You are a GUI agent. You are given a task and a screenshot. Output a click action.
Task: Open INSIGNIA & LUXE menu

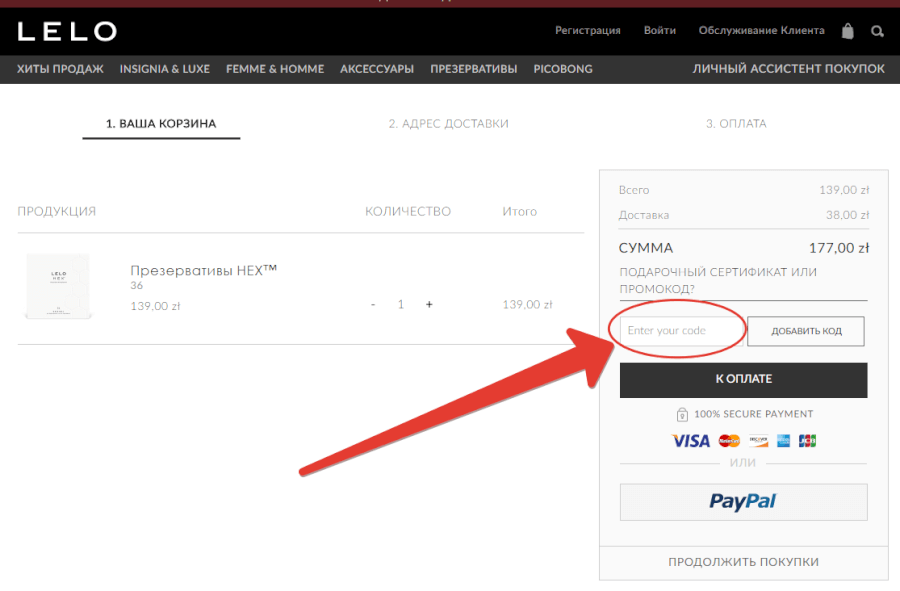(165, 69)
